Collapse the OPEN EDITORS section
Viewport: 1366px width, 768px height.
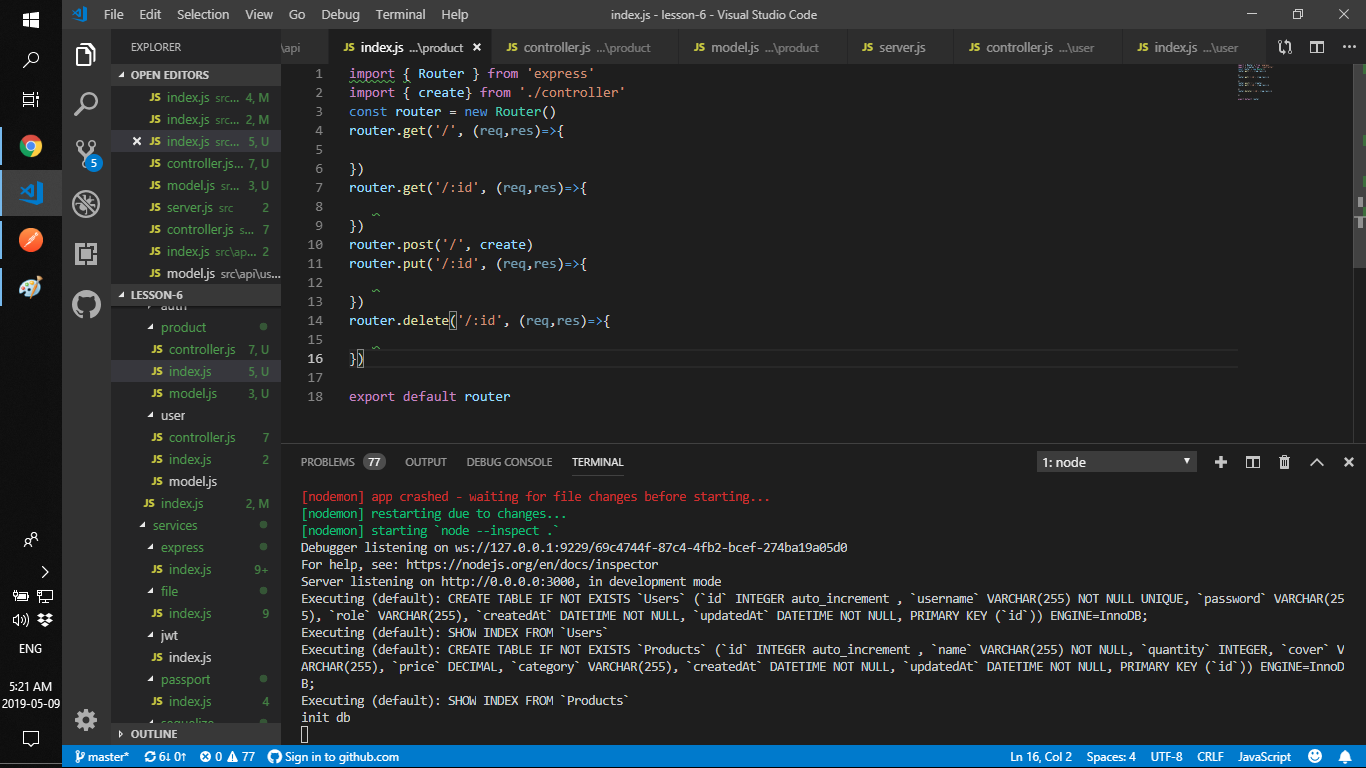[196, 75]
